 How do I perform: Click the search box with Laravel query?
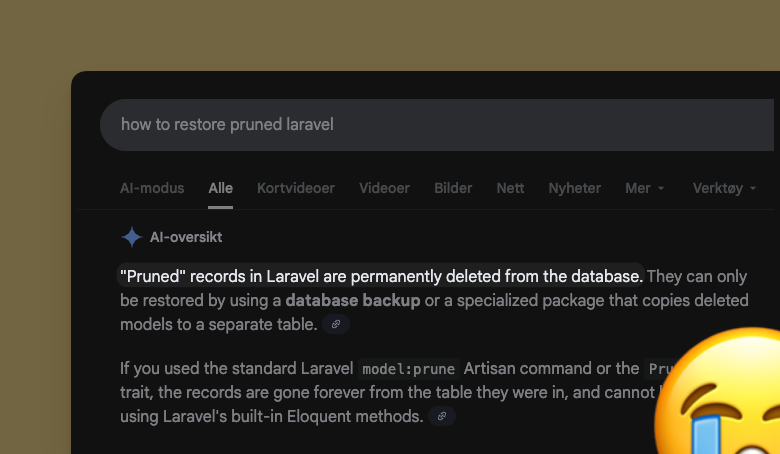click(x=400, y=125)
